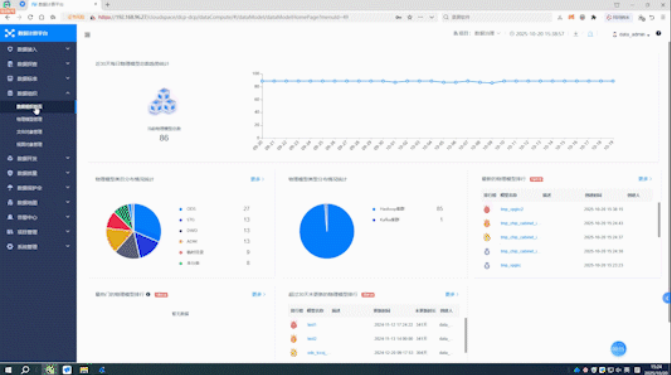Viewport: 671px width, 375px height.
Task: Click the key icon in address bar
Action: point(398,17)
